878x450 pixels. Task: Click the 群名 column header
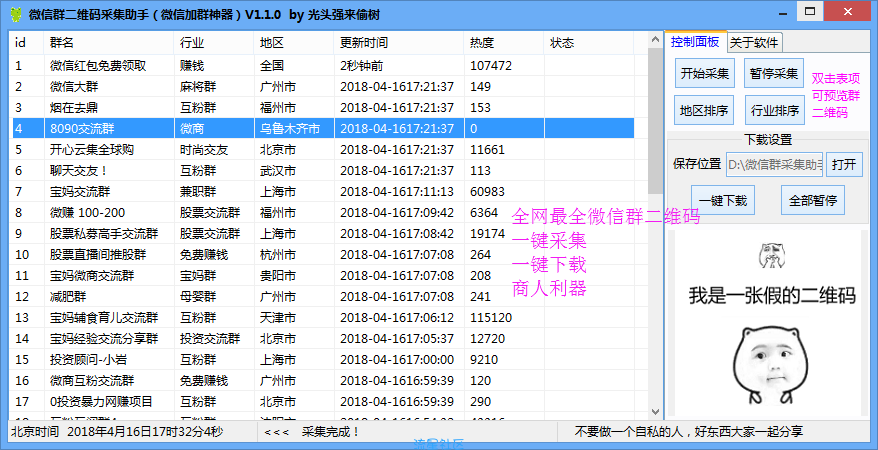pos(109,43)
